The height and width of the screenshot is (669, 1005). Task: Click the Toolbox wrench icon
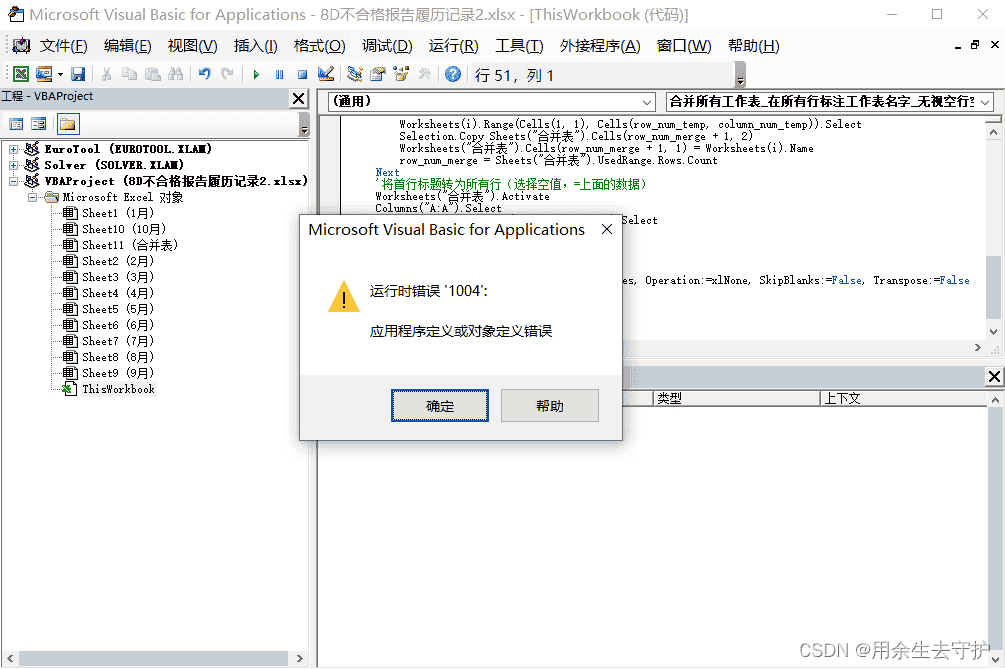click(424, 74)
